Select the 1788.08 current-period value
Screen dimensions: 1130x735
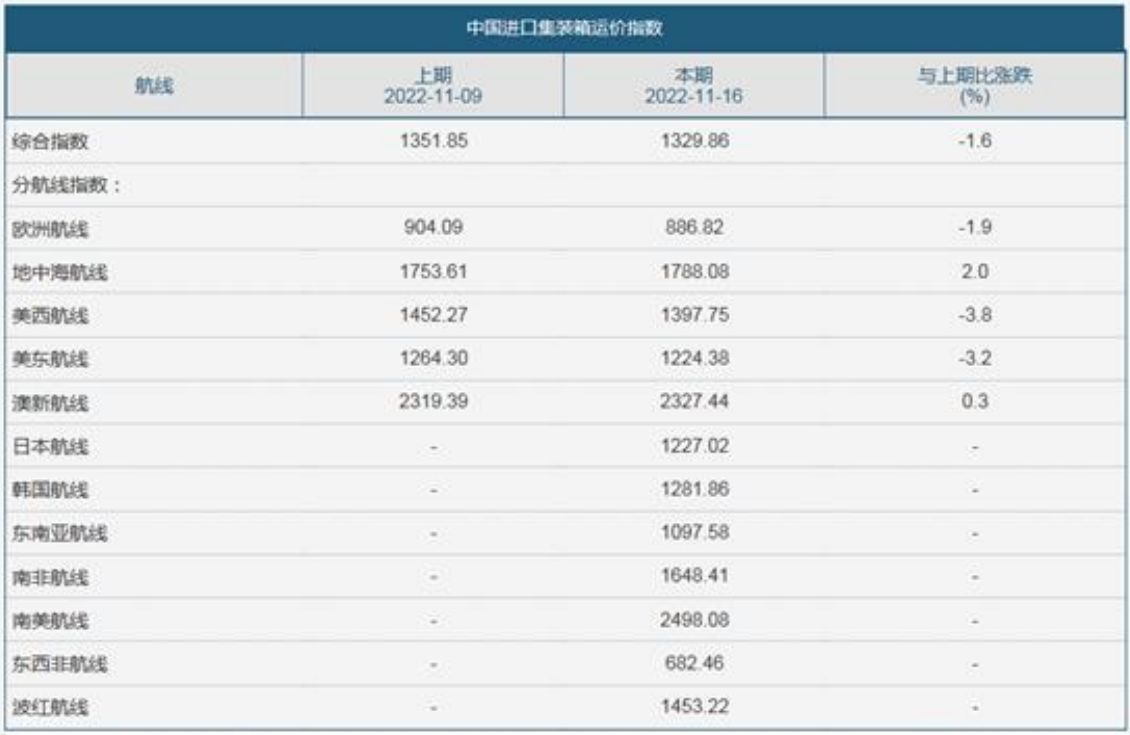694,273
